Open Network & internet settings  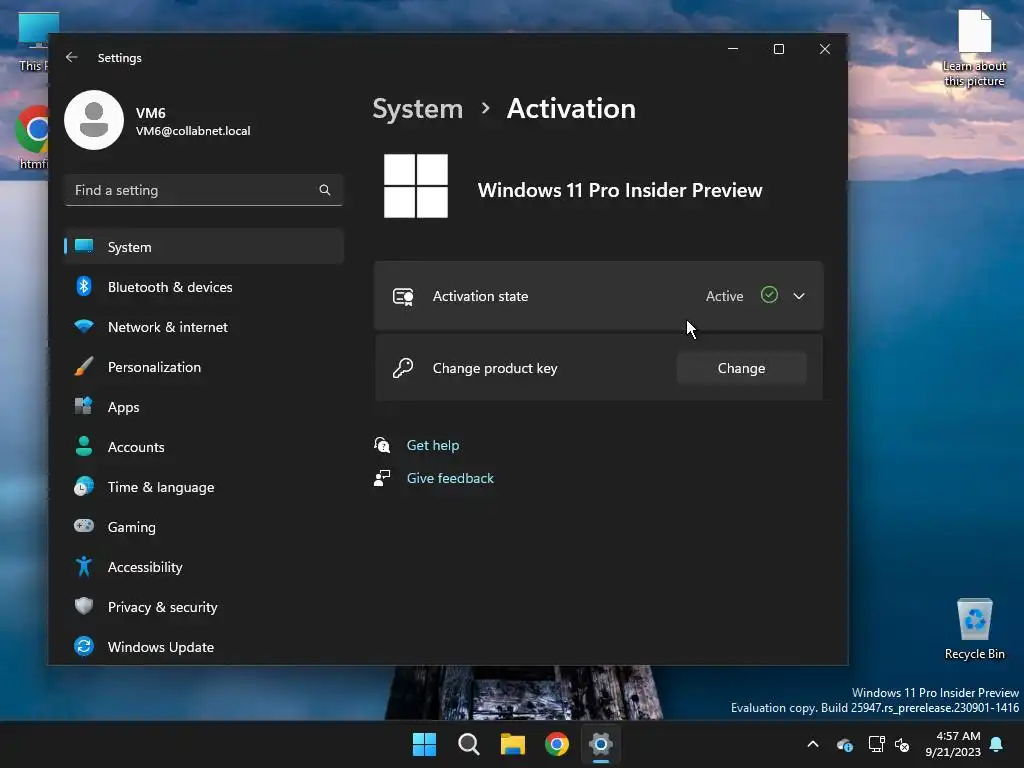coord(204,327)
